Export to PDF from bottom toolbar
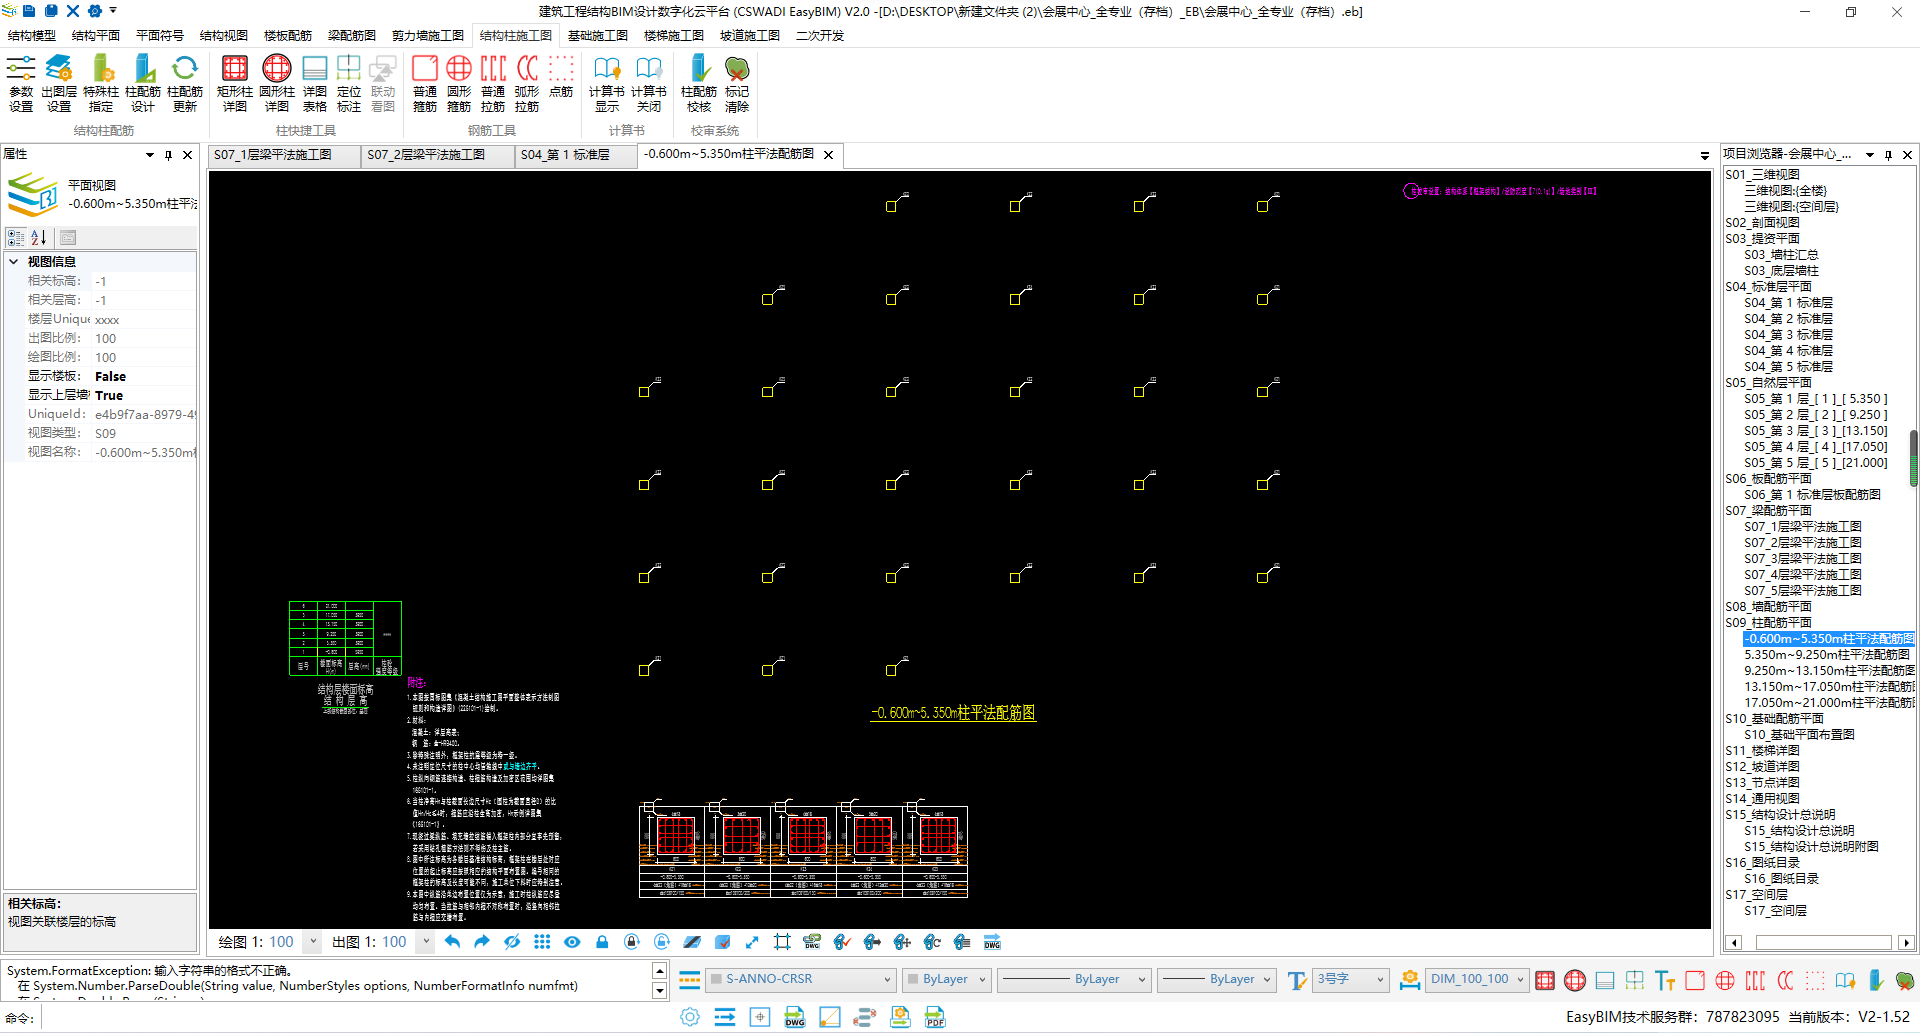 [935, 1017]
